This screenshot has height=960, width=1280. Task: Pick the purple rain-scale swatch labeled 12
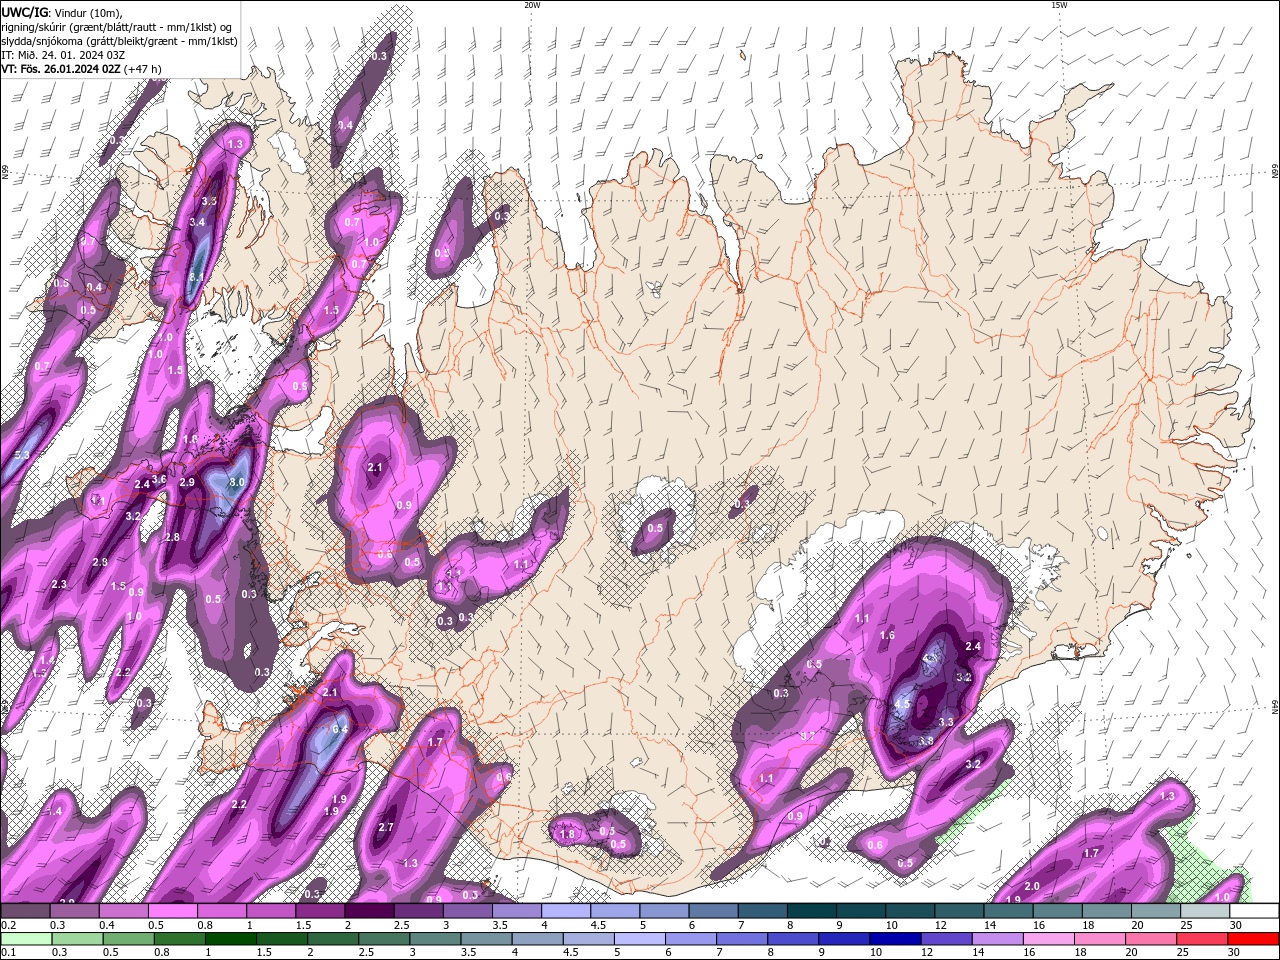click(x=946, y=939)
